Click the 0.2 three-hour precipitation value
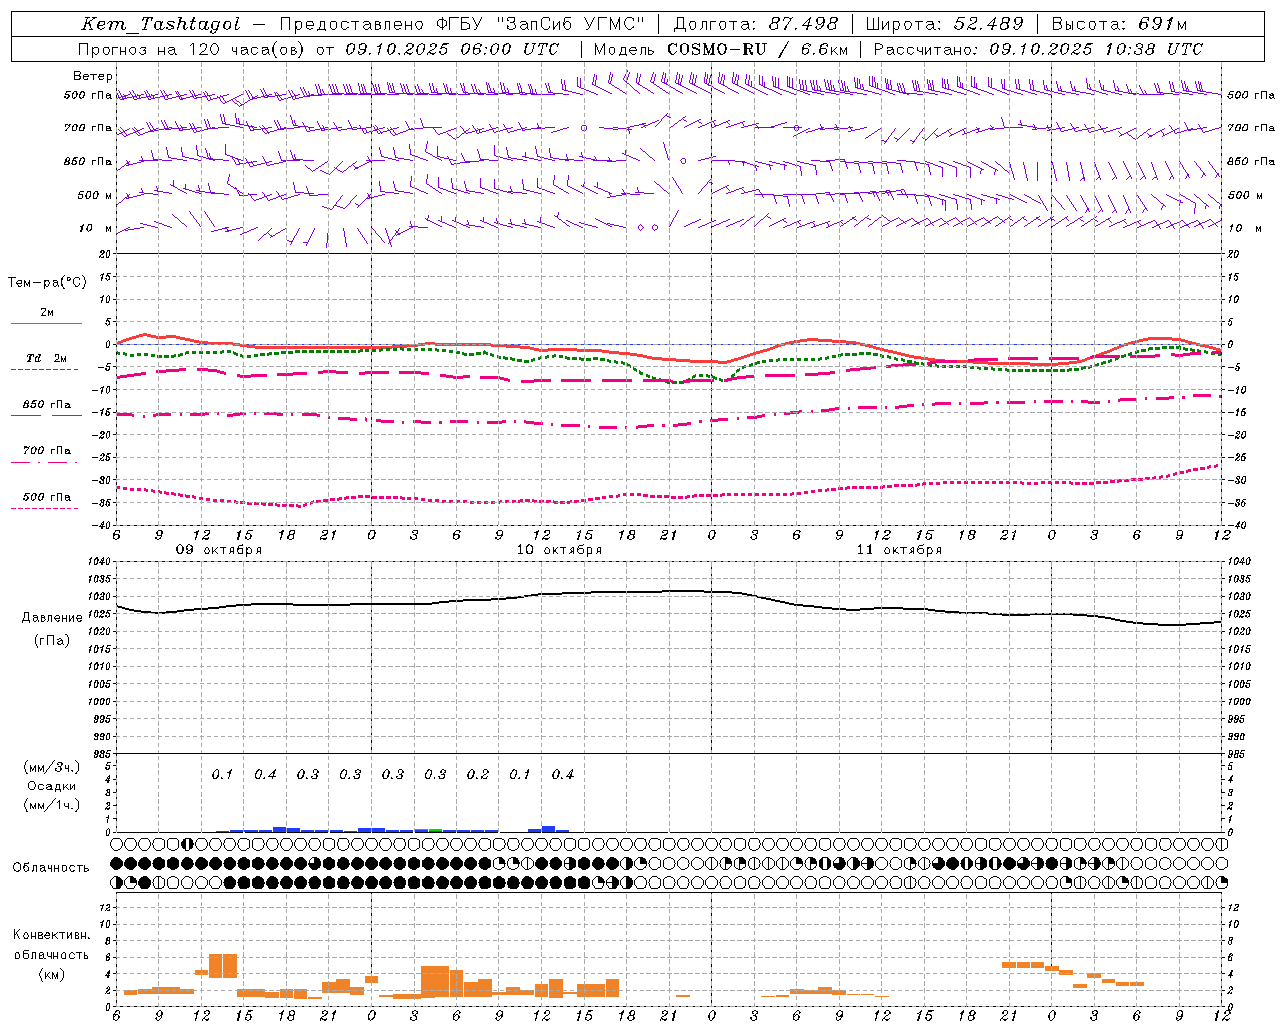Image resolution: width=1280 pixels, height=1024 pixels. point(478,775)
